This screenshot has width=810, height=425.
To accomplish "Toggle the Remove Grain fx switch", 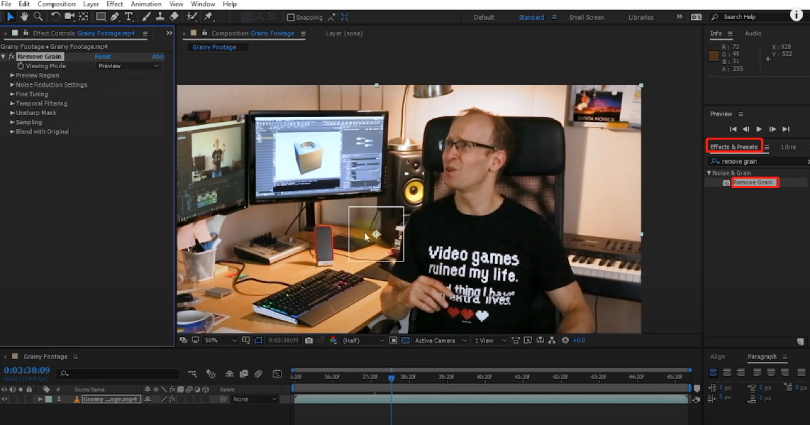I will click(11, 57).
